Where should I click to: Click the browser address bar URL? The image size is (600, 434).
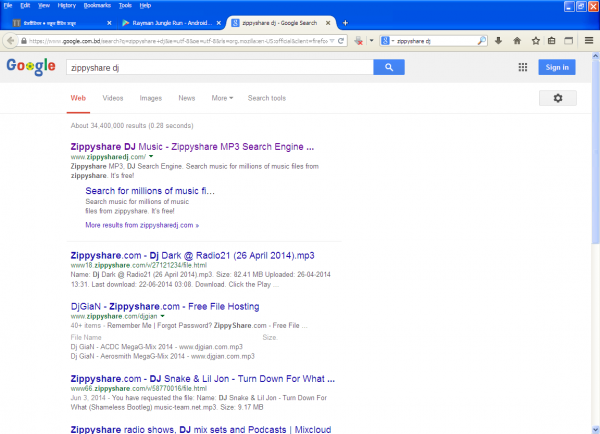click(x=178, y=41)
